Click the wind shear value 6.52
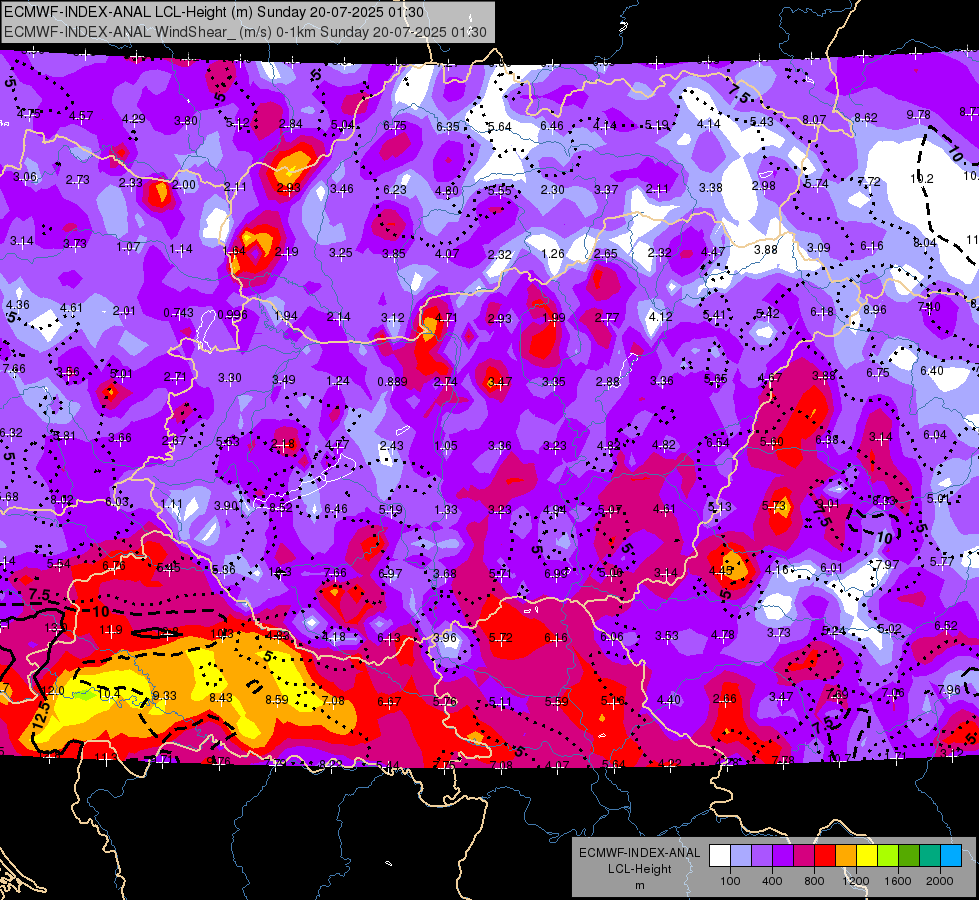 (946, 625)
